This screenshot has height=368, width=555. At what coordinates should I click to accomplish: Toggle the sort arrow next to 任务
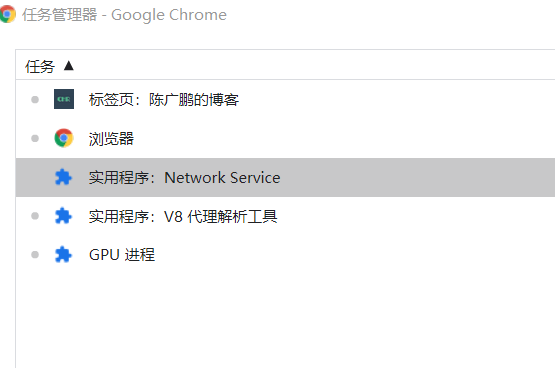pos(69,66)
